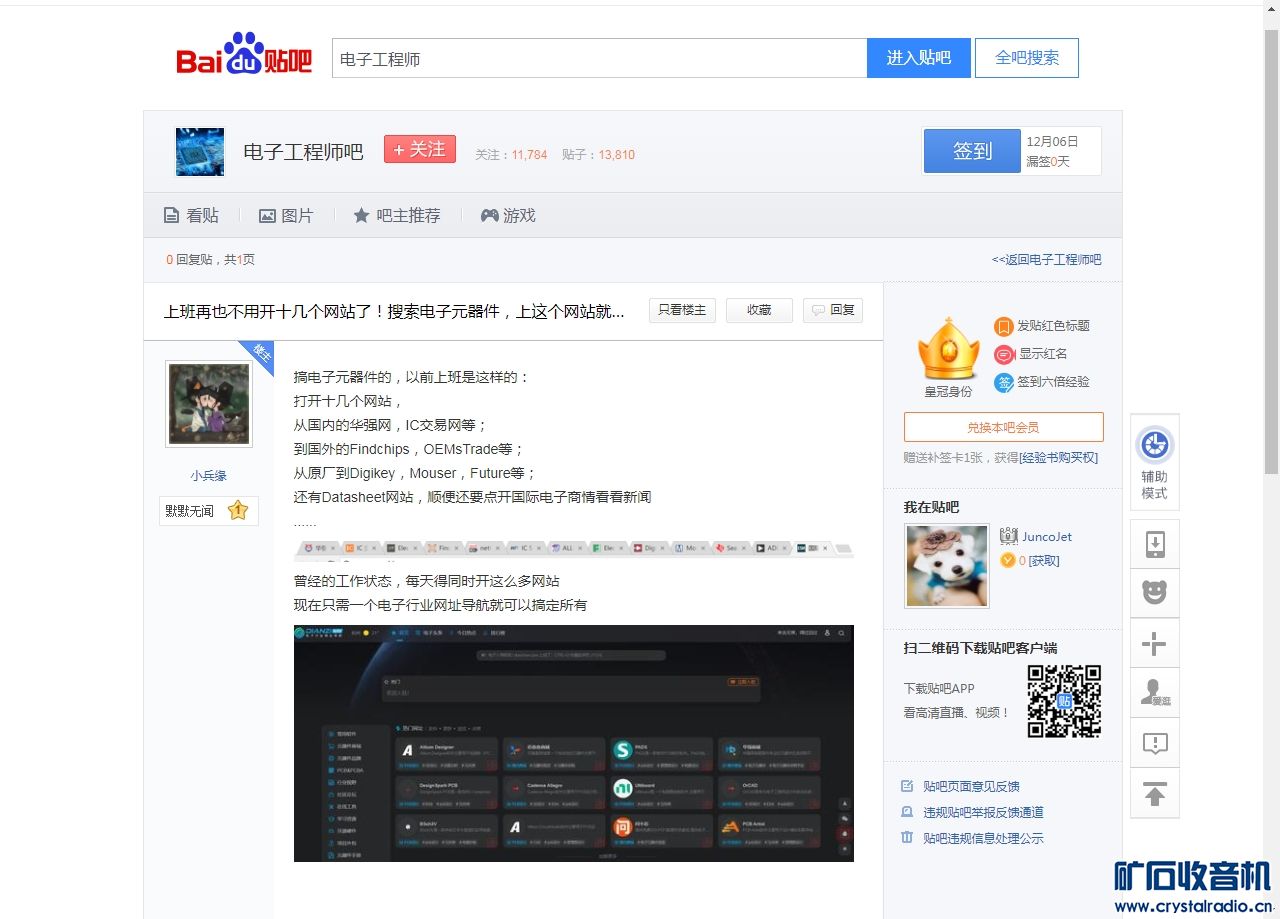The width and height of the screenshot is (1280, 919).
Task: Click the line 现在只需一个电子行业网址导航就可以搞定所有
Action: coord(440,605)
